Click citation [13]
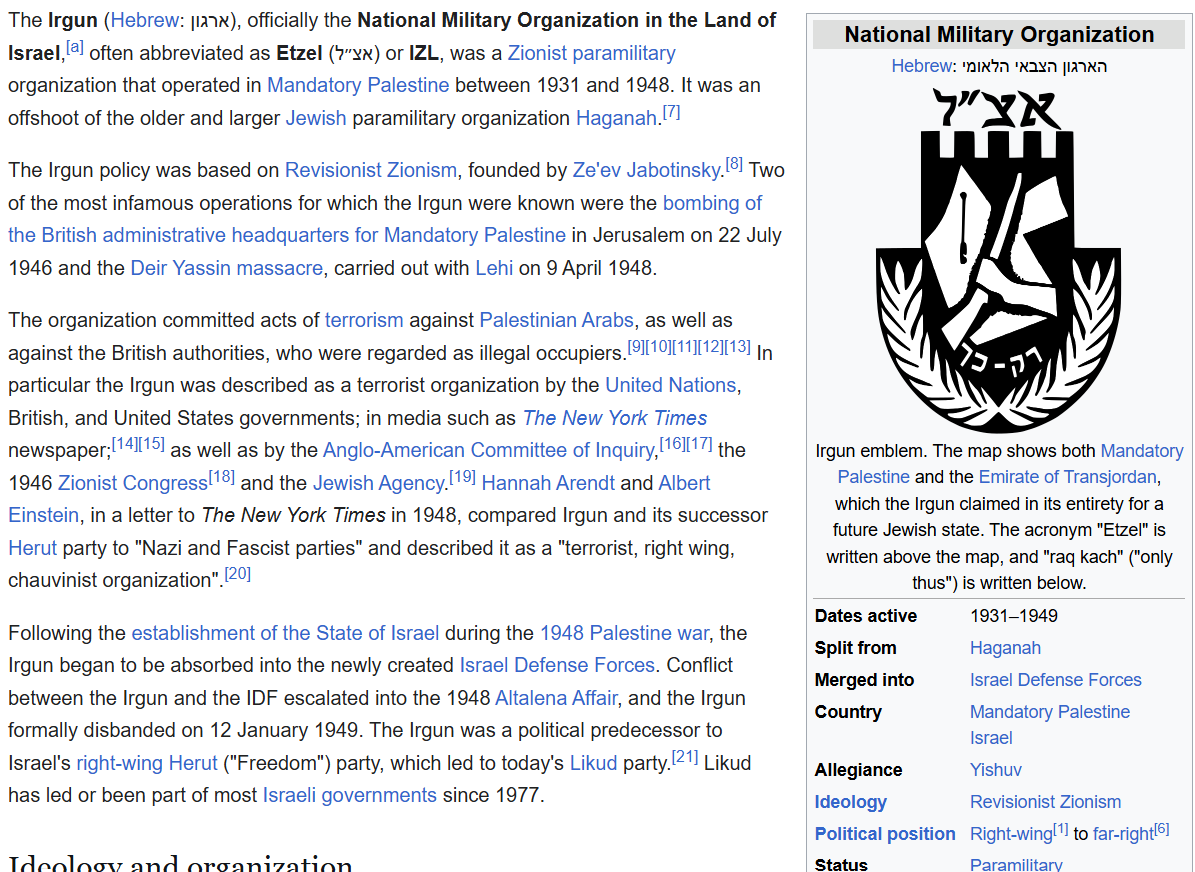 [737, 347]
